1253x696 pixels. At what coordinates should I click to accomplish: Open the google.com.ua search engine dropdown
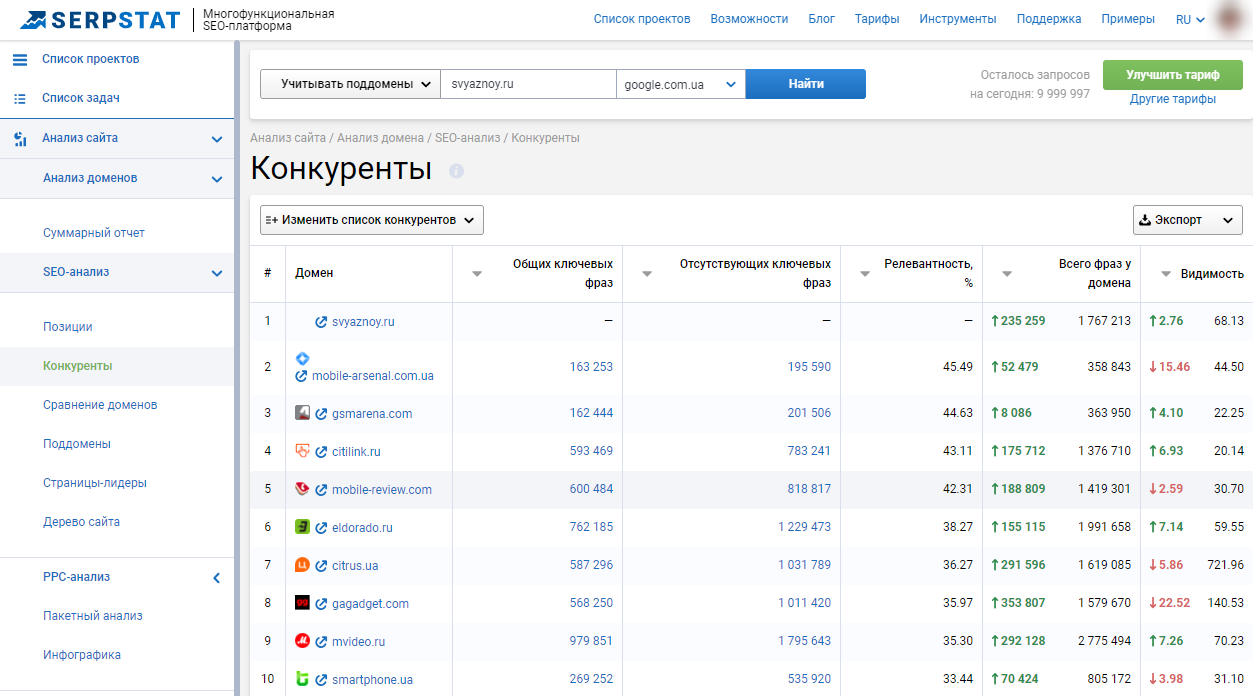[681, 84]
